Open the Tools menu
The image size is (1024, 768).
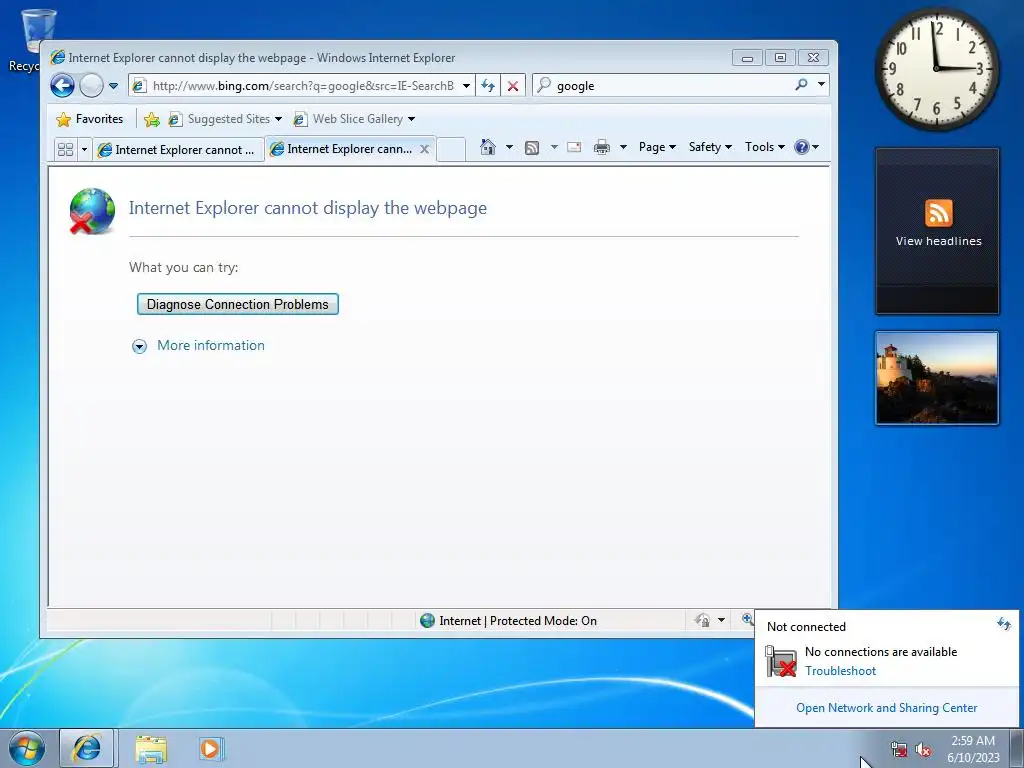765,147
